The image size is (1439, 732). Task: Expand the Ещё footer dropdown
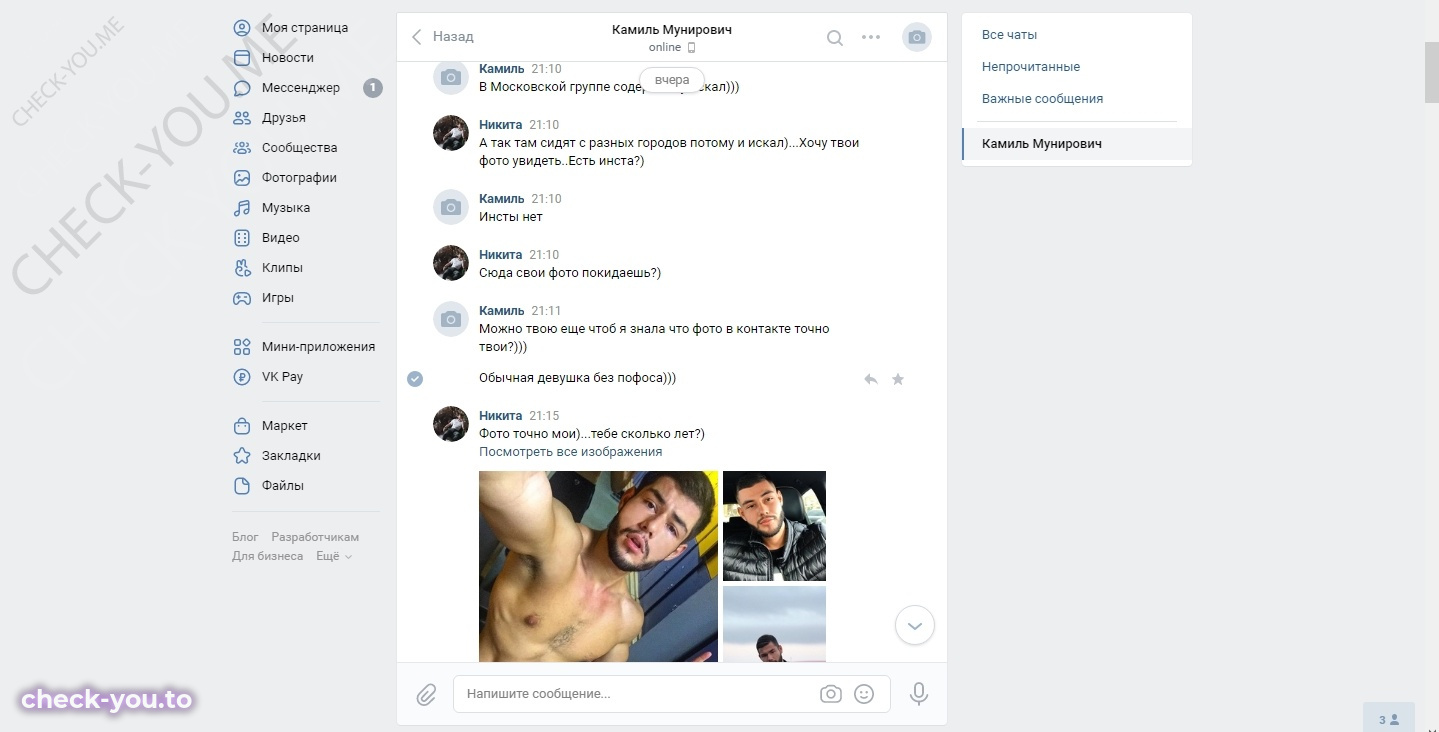pos(334,556)
